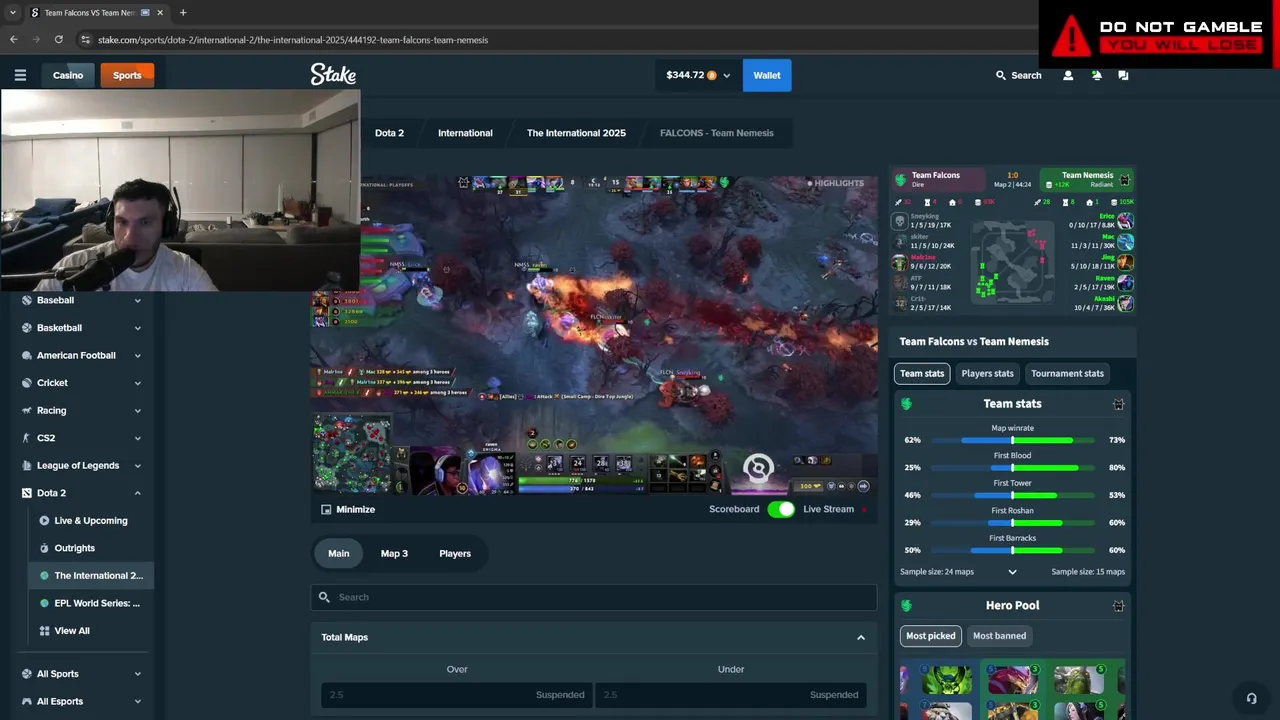Open the notifications bell icon
This screenshot has width=1280, height=720.
[1096, 75]
